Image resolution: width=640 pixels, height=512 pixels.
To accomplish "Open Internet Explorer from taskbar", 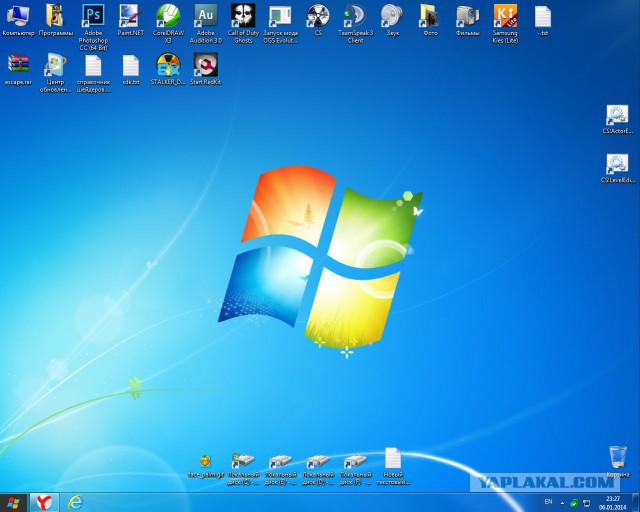I will click(x=75, y=503).
